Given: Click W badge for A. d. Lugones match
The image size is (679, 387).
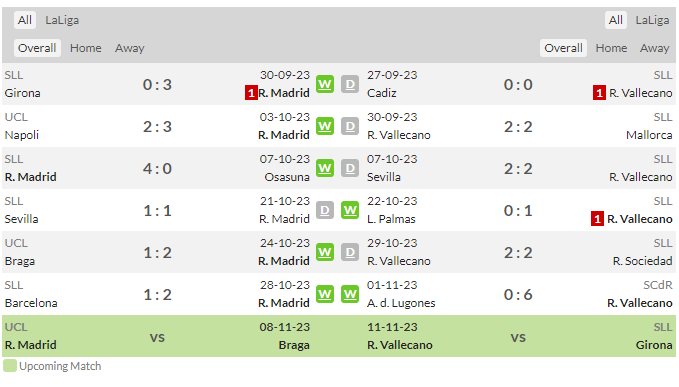Looking at the screenshot, I should 350,294.
